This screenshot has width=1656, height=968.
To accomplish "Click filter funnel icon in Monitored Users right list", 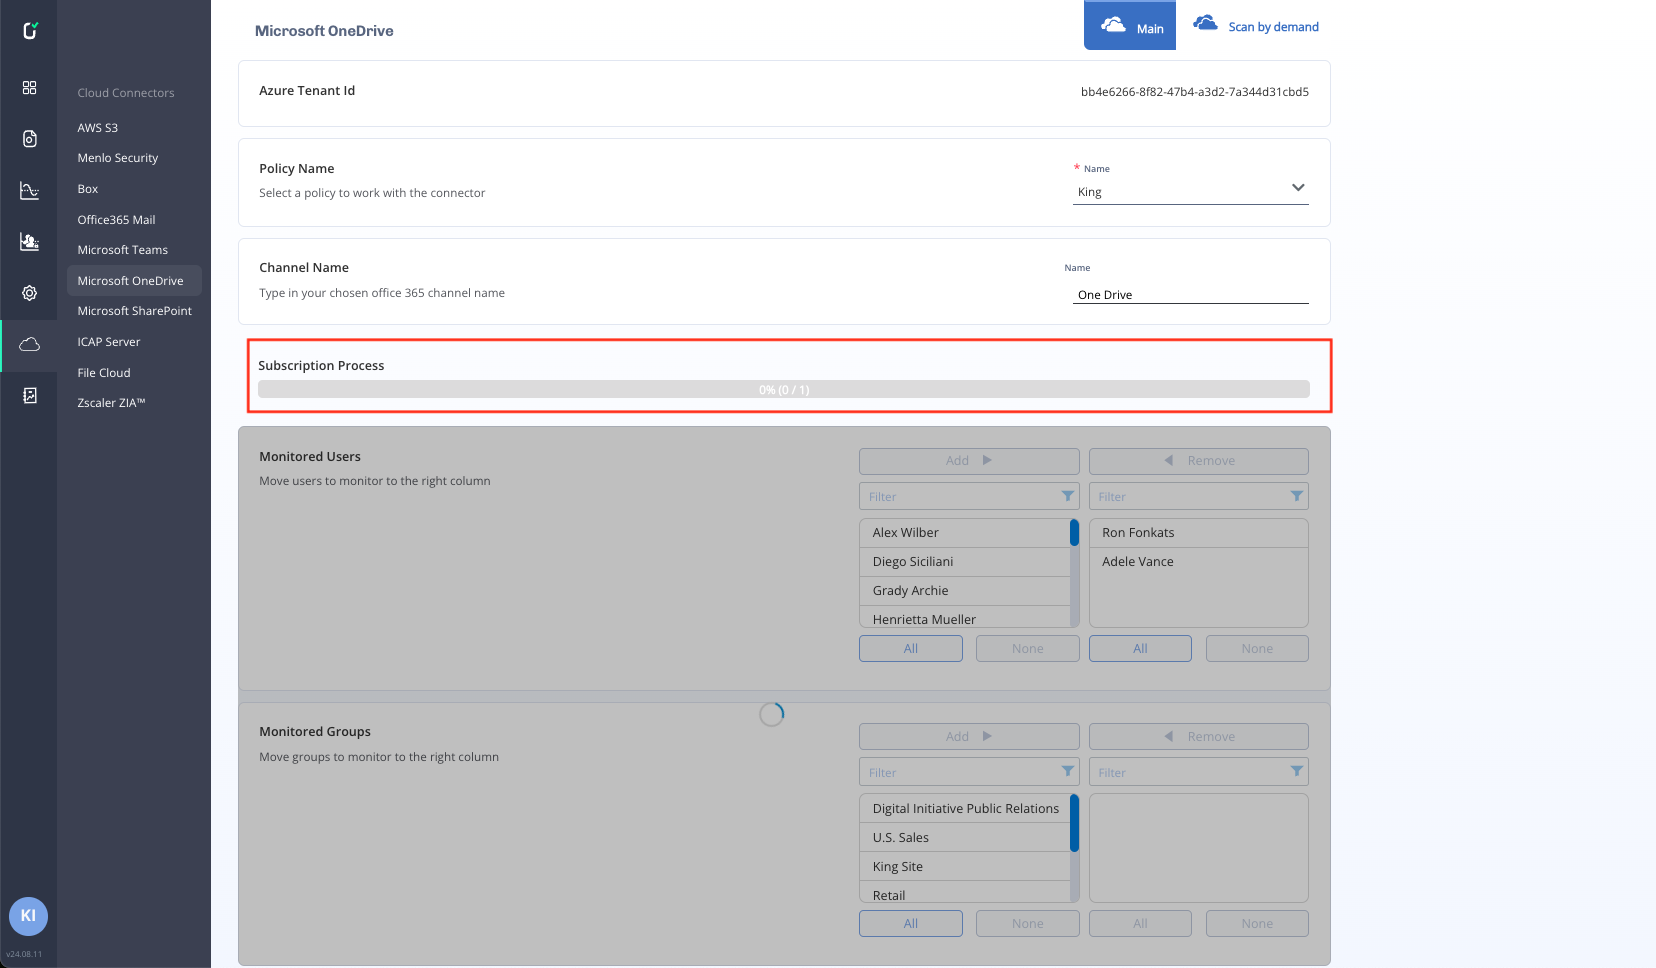I will coord(1296,496).
